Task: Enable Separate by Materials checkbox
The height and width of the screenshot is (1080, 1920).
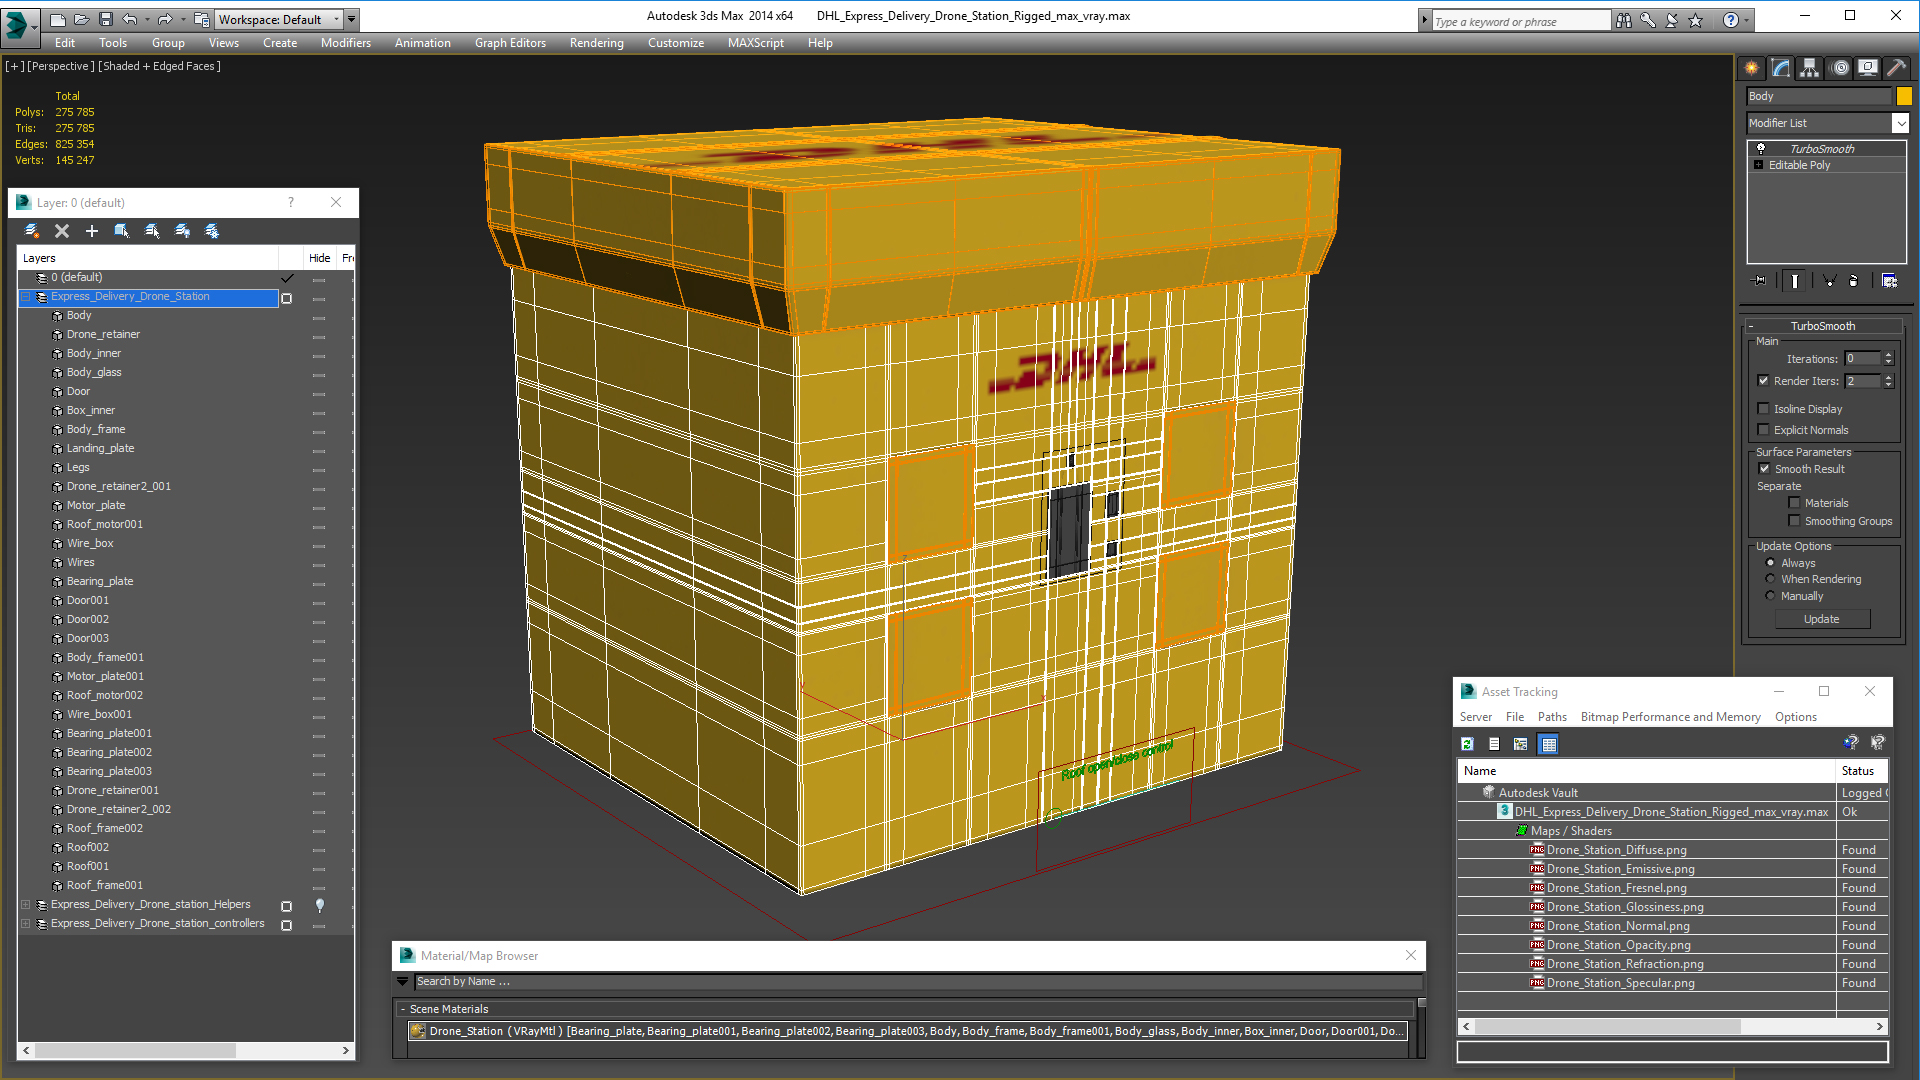Action: point(1795,503)
